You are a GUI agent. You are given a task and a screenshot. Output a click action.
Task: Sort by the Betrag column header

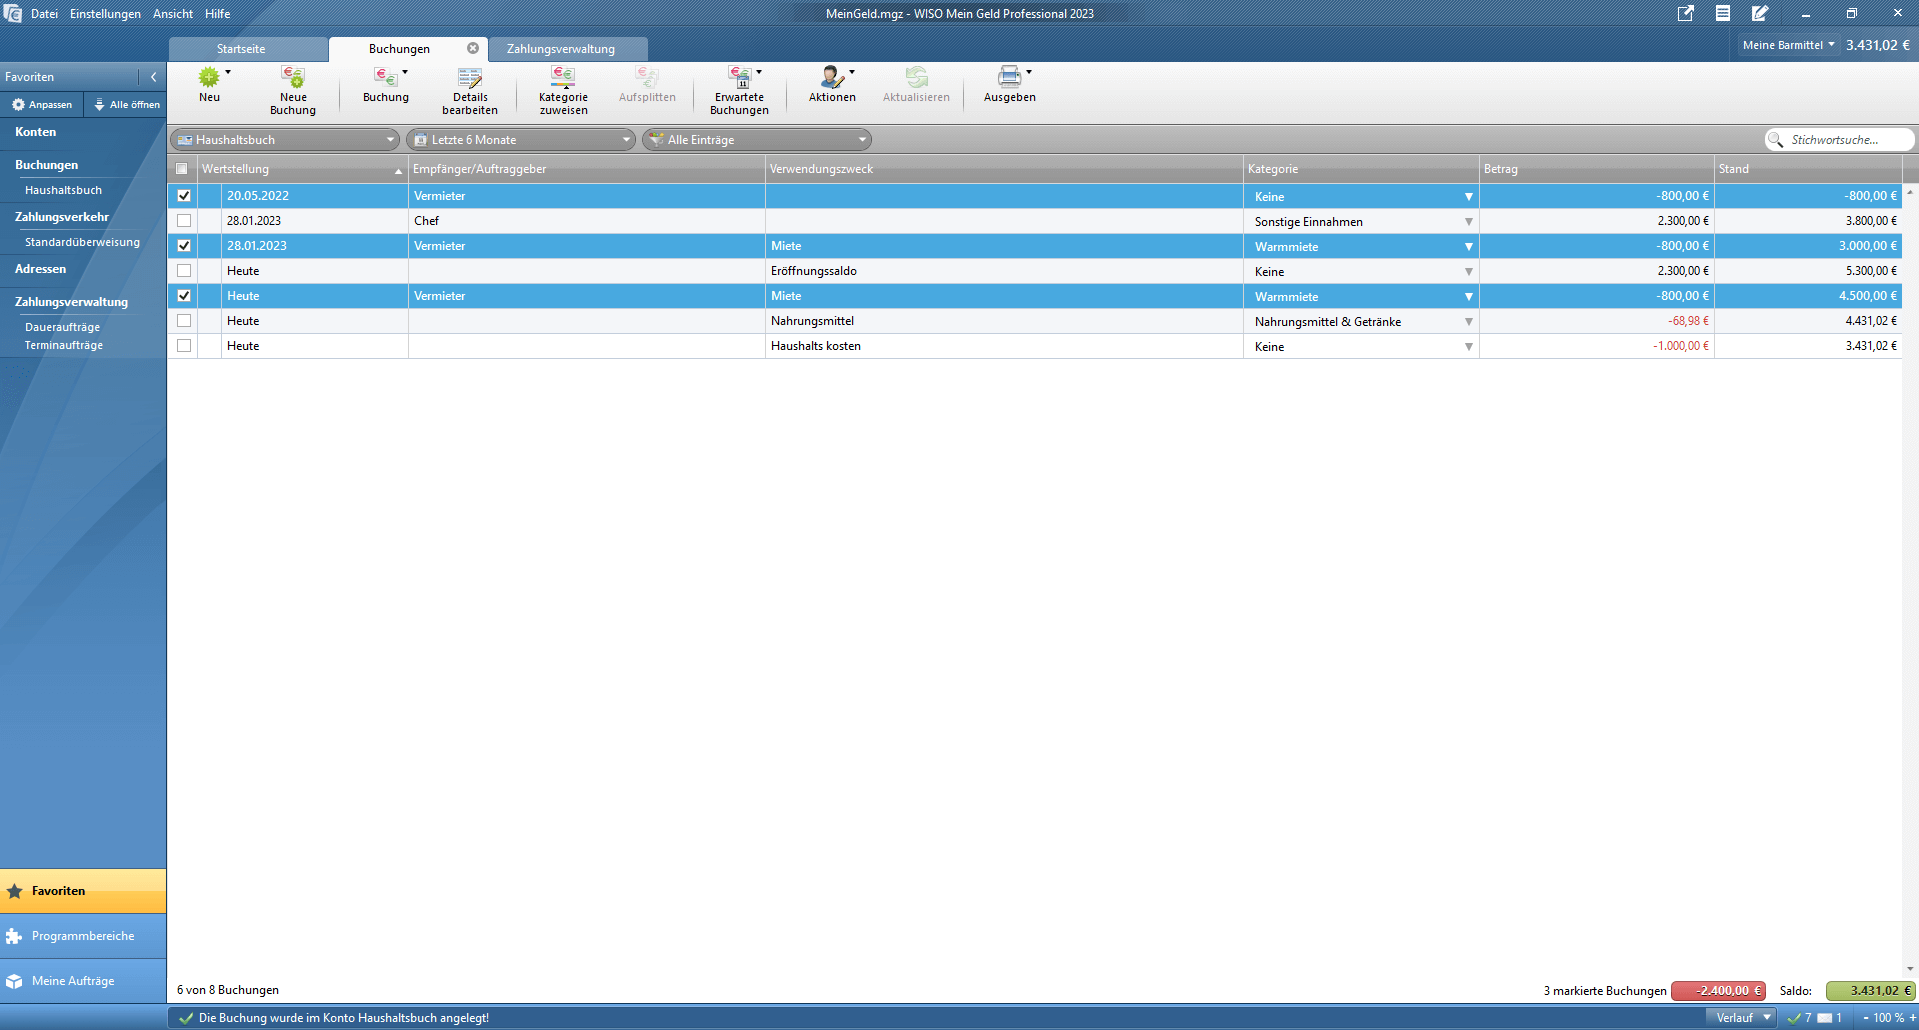click(1596, 169)
